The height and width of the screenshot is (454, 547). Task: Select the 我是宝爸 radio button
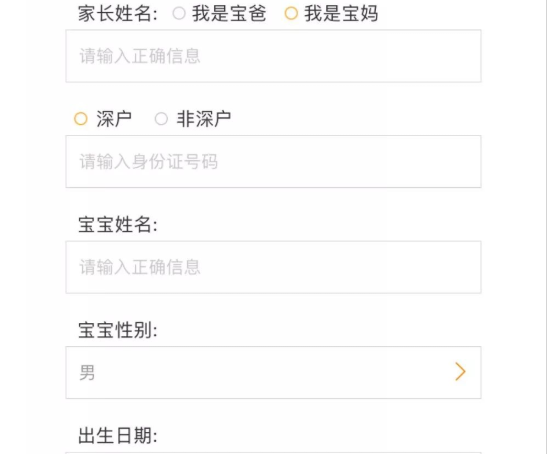tap(179, 14)
